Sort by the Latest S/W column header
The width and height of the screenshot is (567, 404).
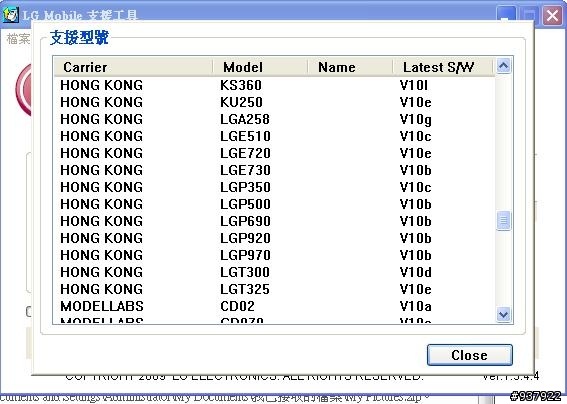point(443,67)
